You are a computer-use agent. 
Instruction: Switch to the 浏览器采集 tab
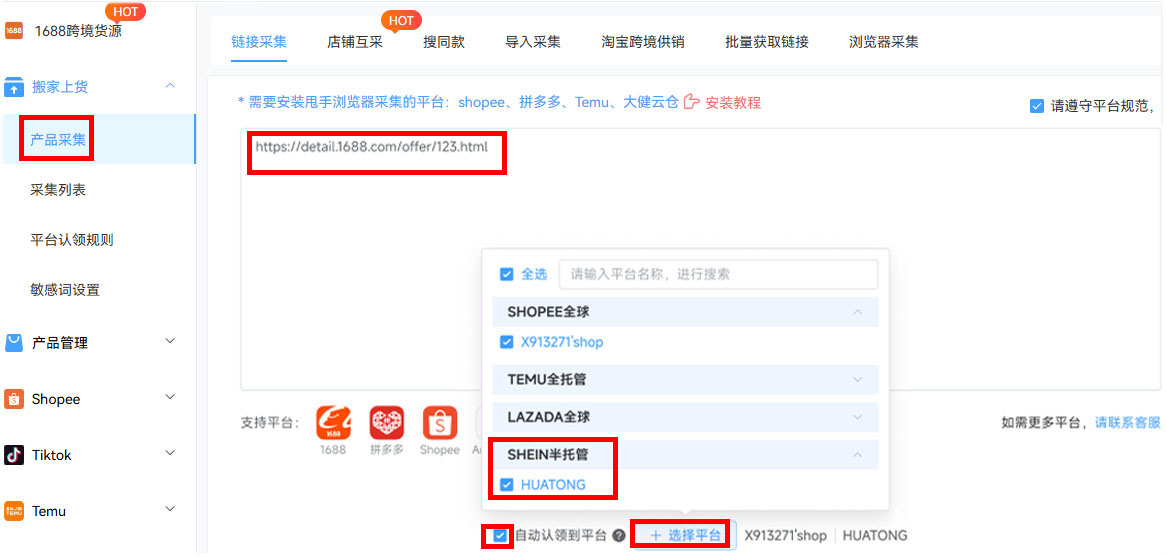883,42
